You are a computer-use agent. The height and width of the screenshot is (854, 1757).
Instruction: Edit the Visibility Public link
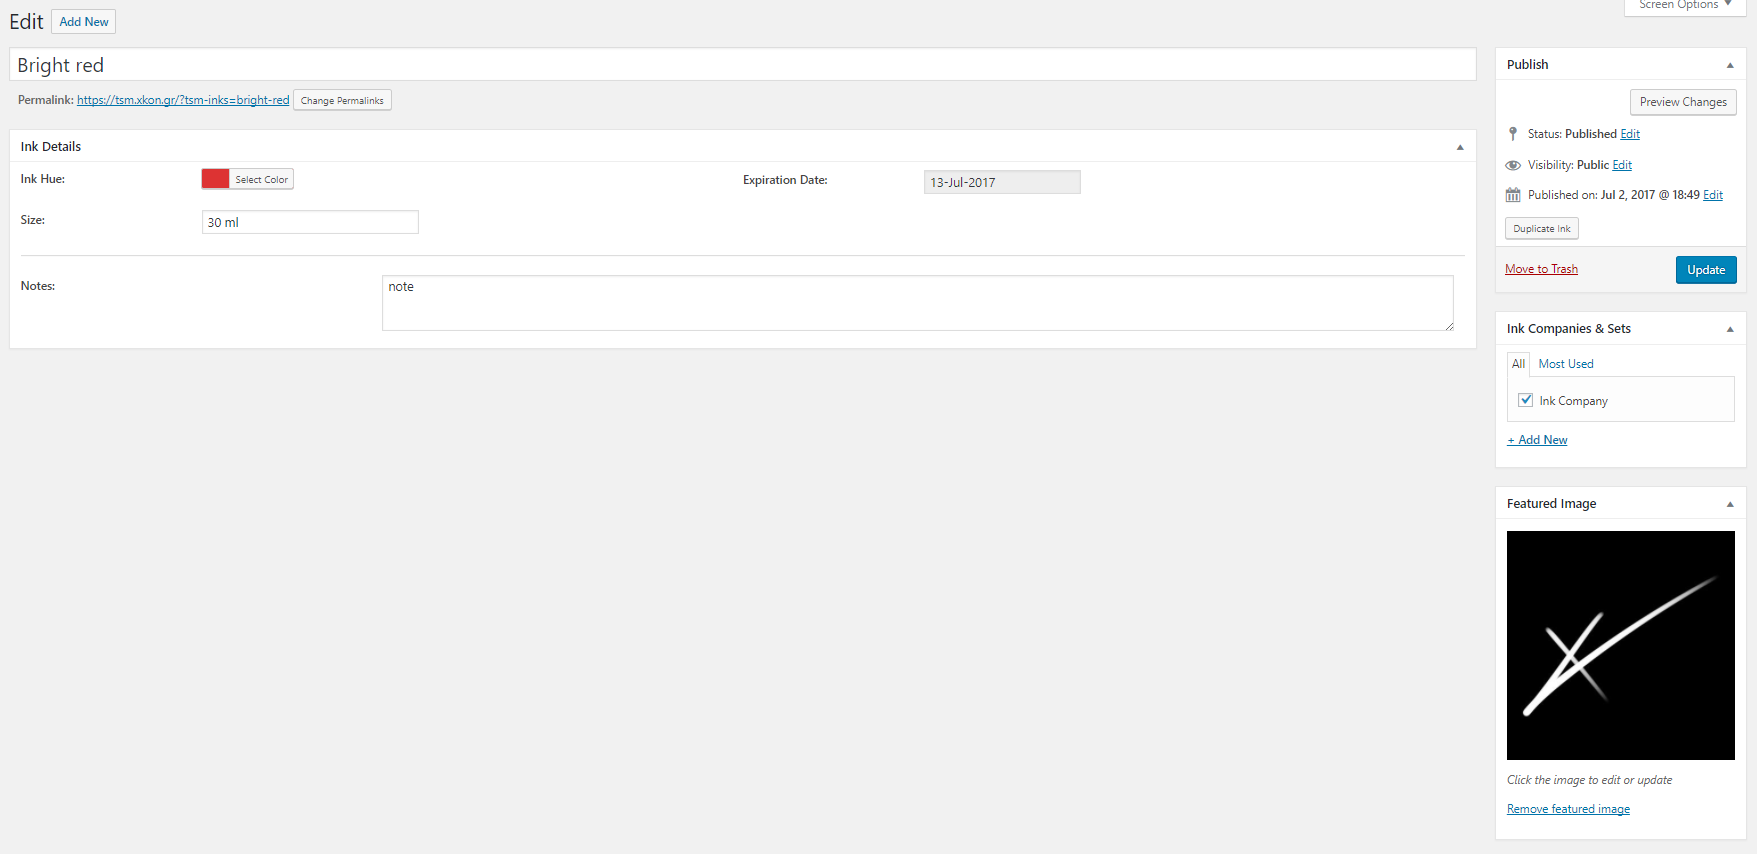tap(1622, 165)
